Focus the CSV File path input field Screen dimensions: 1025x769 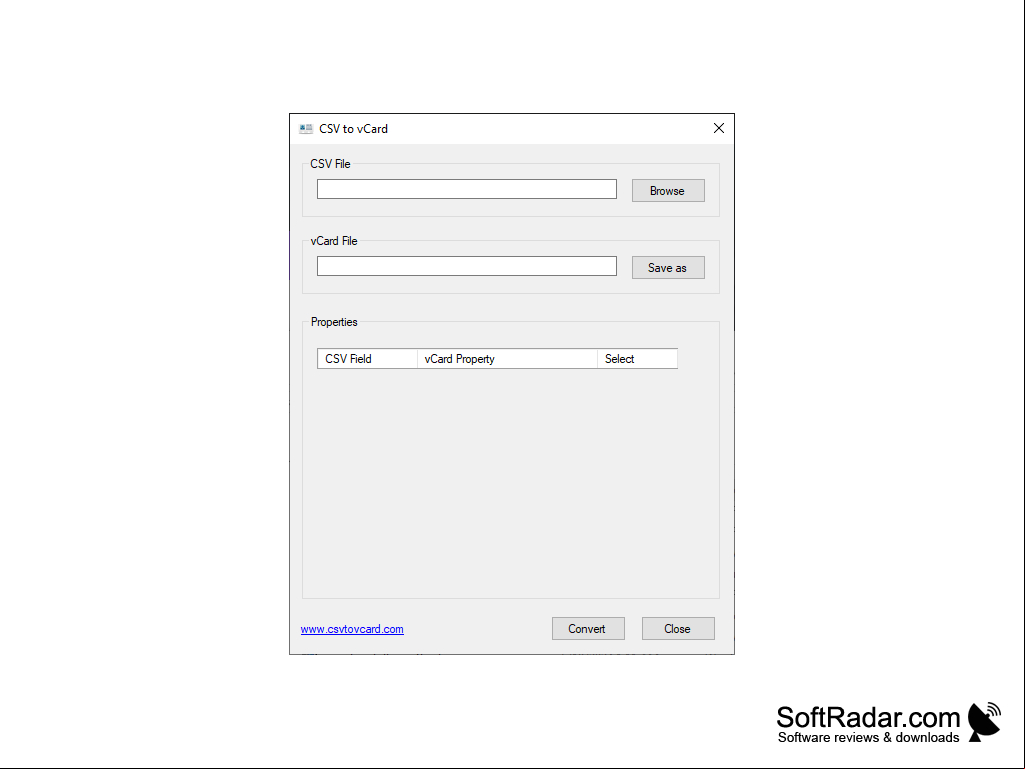pos(467,189)
